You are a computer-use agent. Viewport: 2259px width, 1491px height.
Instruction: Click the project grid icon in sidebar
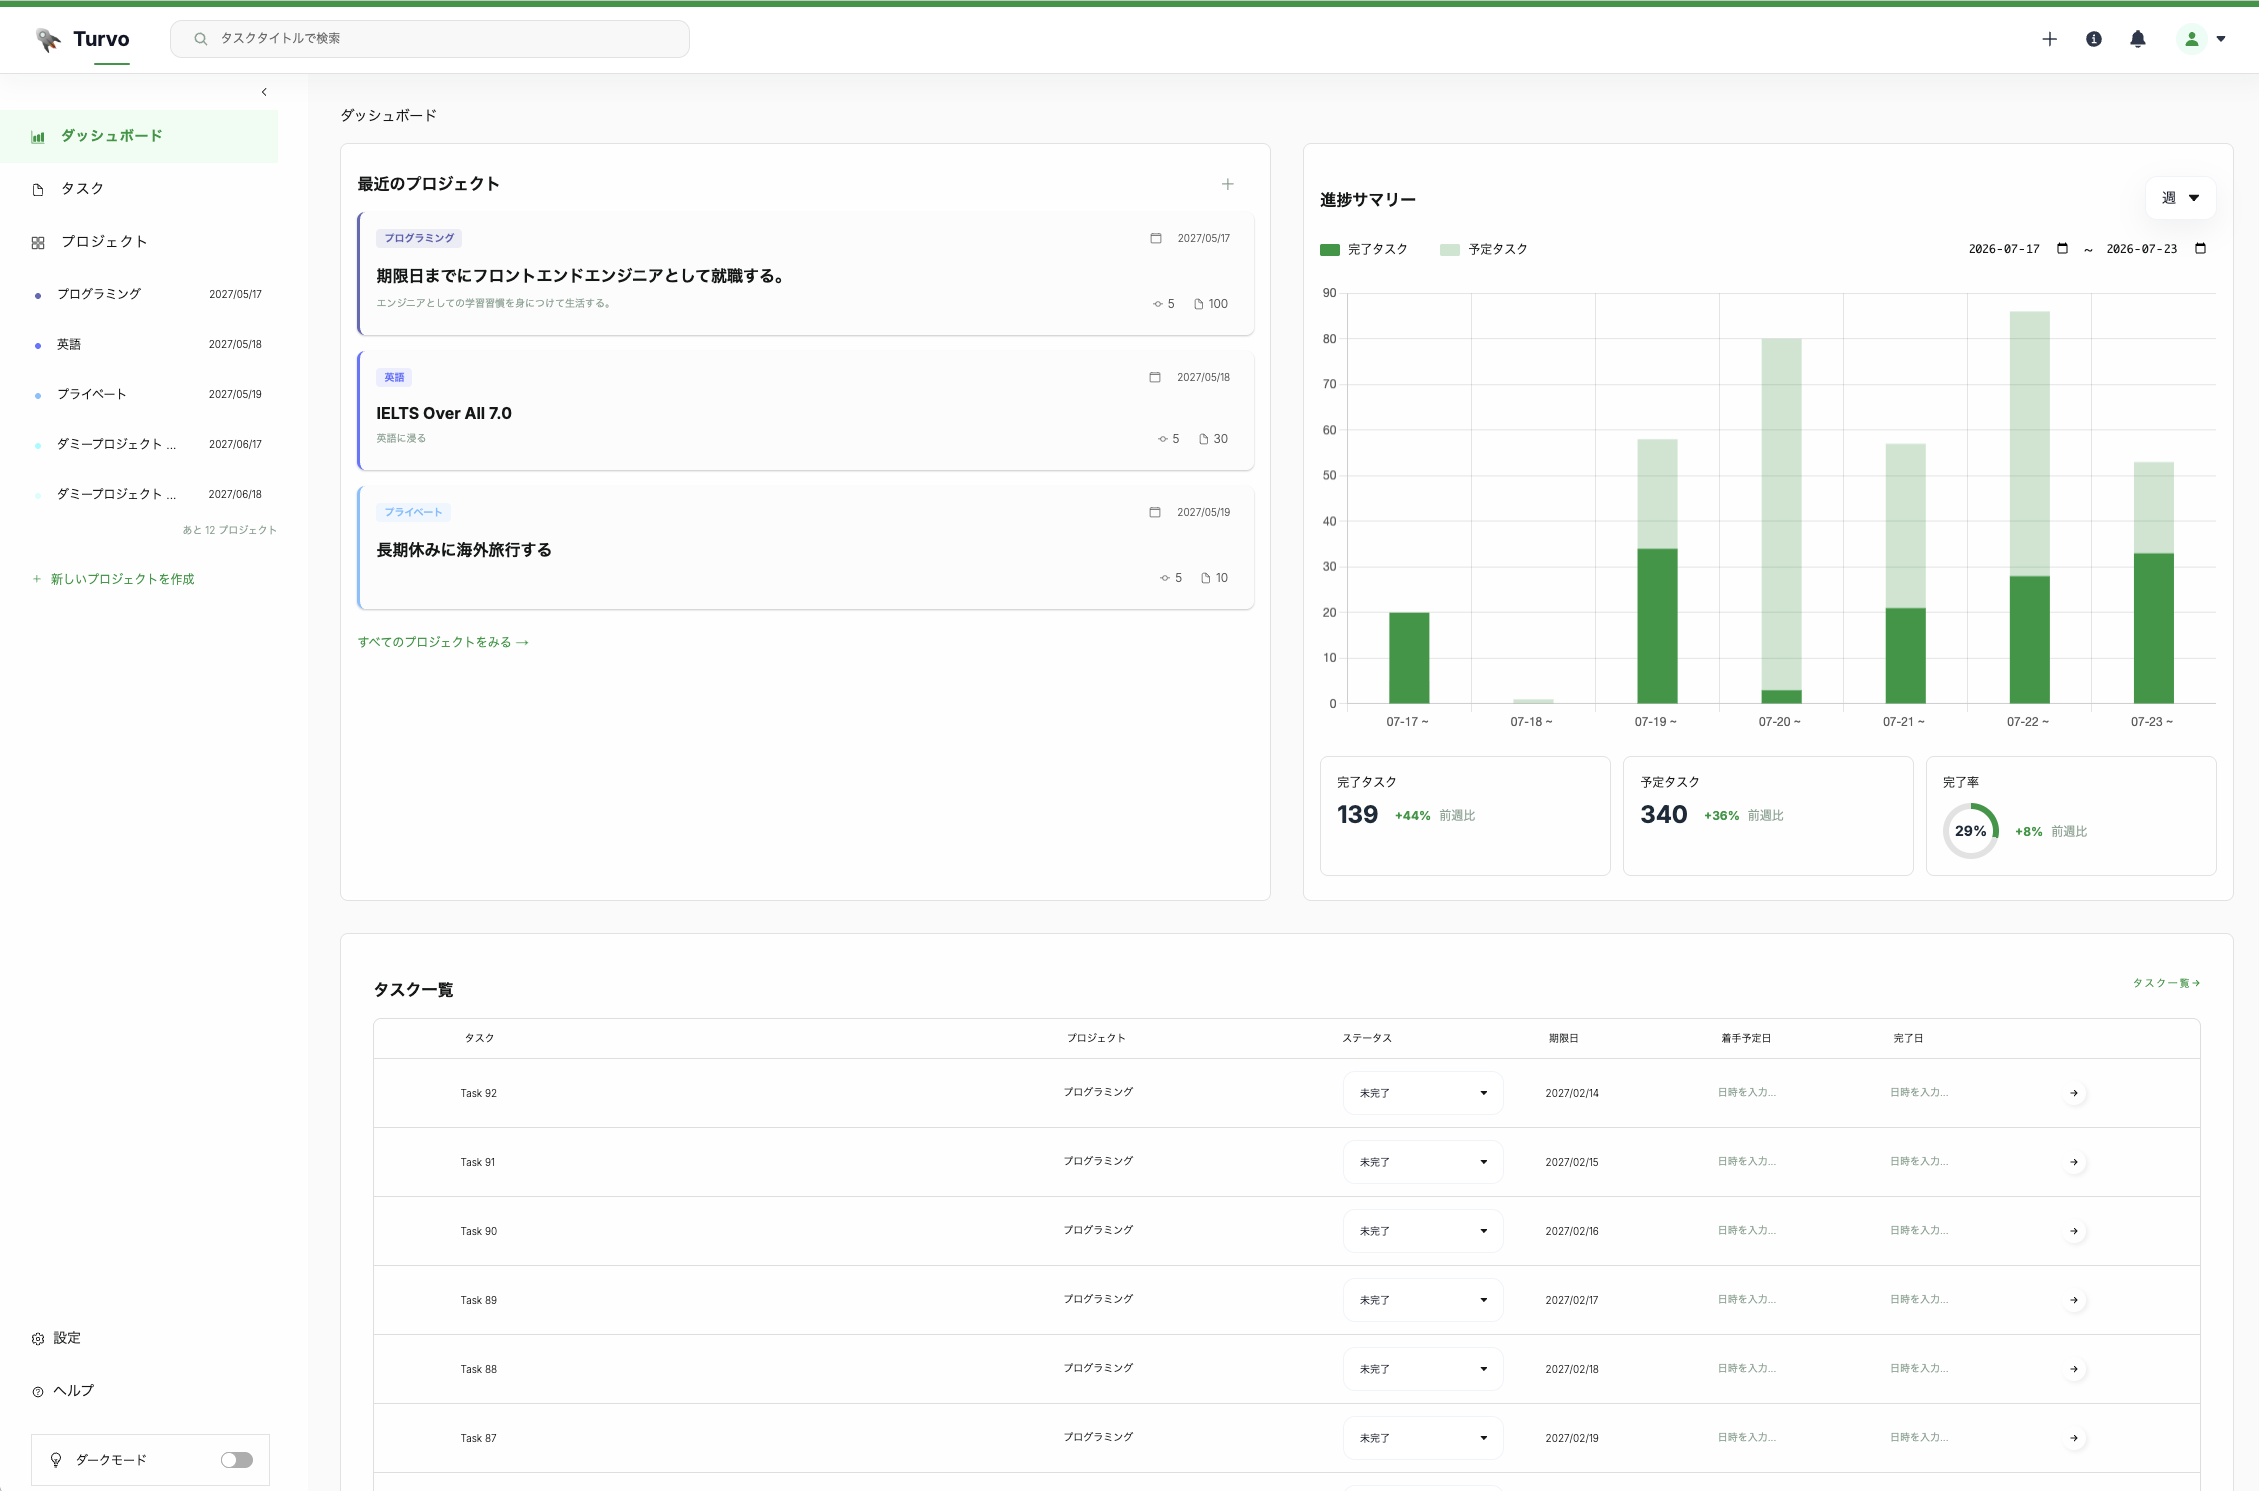coord(38,242)
